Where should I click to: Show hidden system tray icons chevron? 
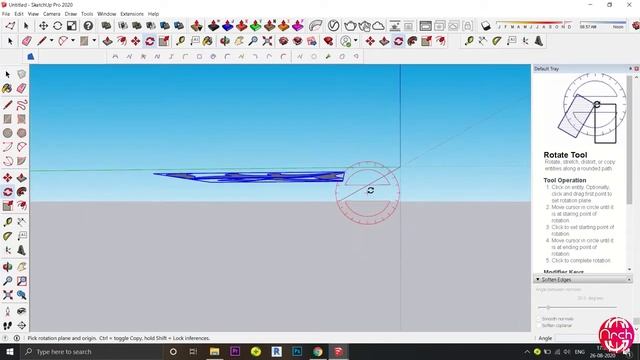(x=527, y=352)
